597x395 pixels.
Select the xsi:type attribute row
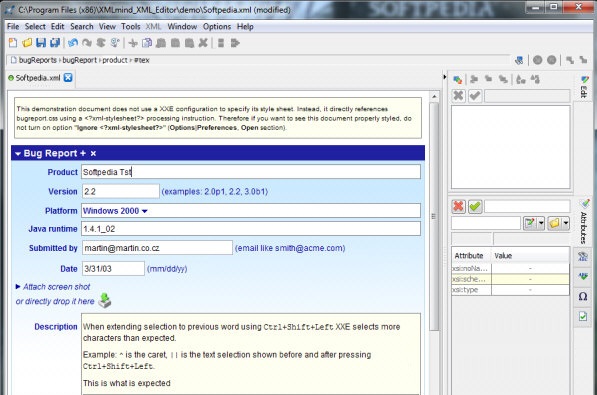click(510, 290)
